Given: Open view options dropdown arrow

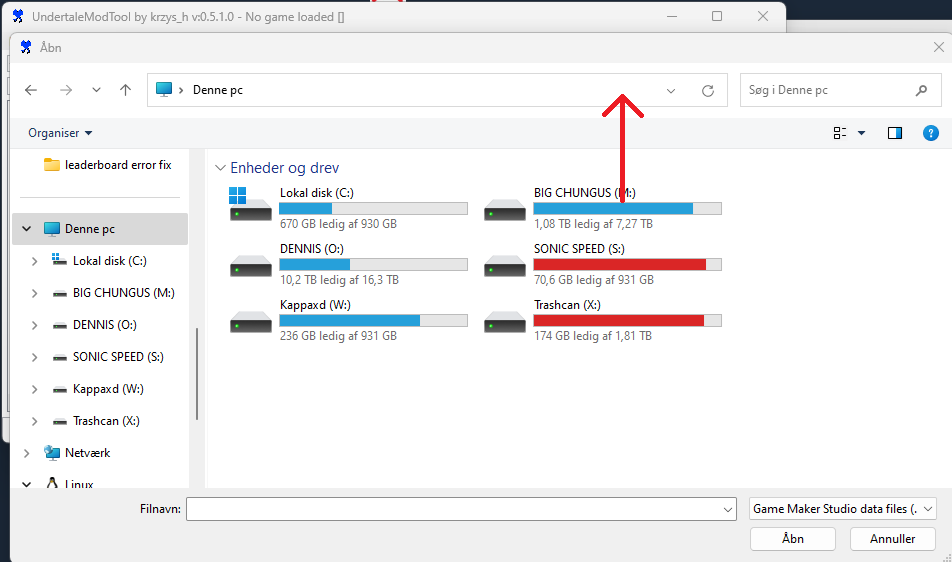Looking at the screenshot, I should [x=861, y=133].
